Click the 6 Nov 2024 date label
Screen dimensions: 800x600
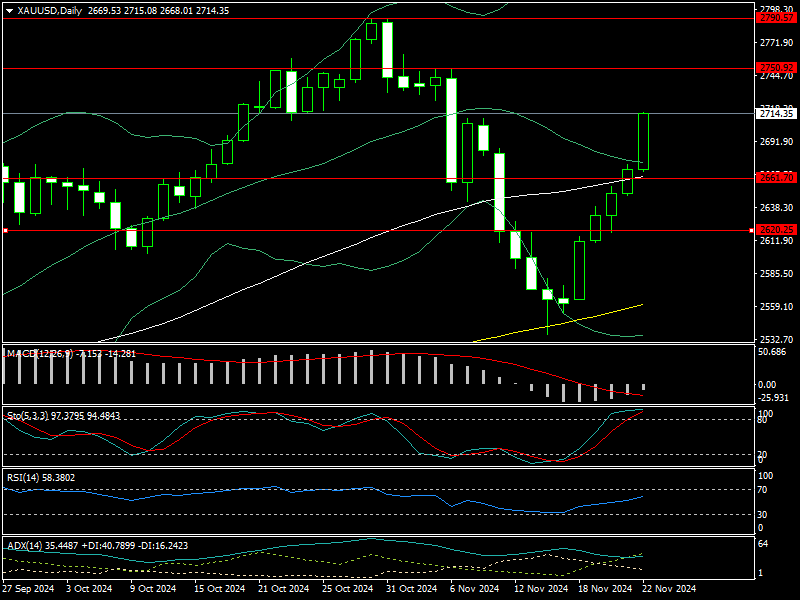pos(474,589)
